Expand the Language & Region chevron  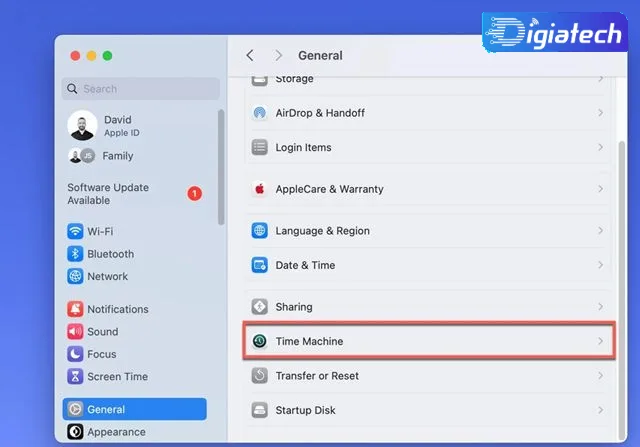(600, 230)
